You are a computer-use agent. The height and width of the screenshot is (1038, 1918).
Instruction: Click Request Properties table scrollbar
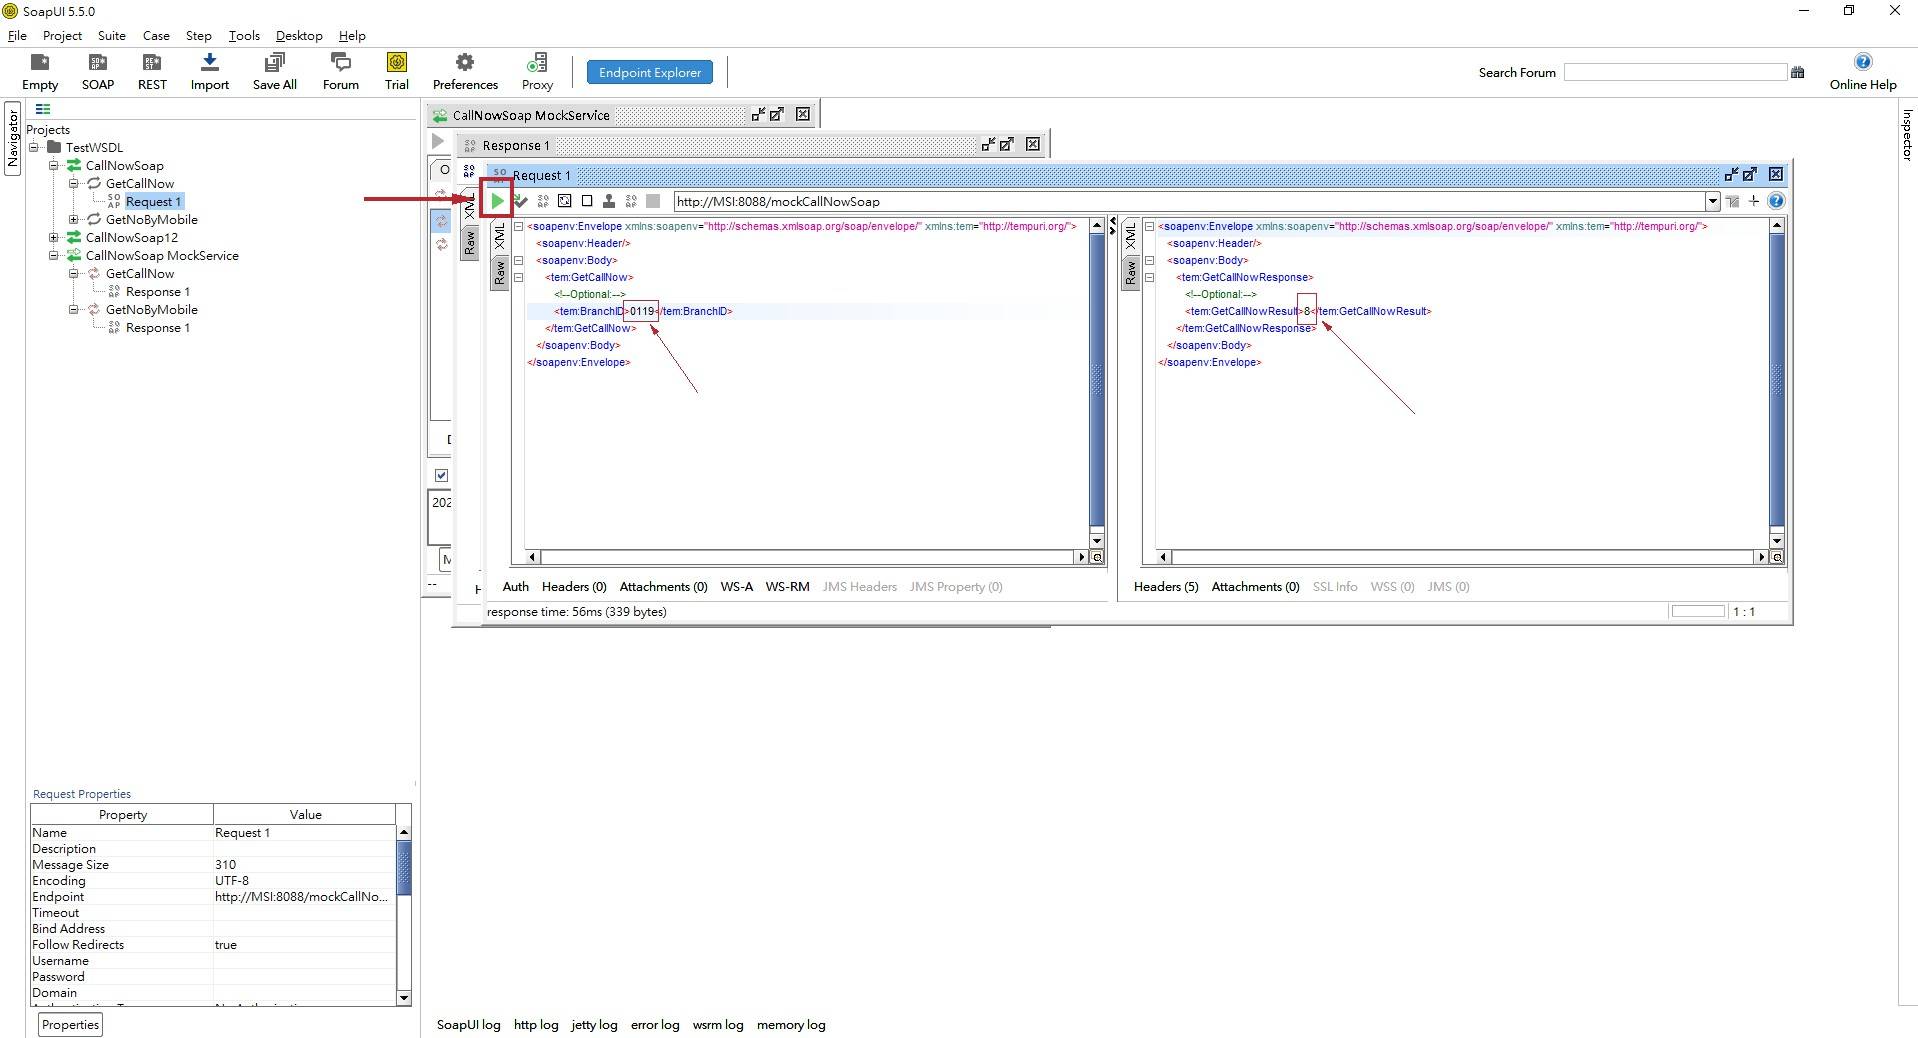click(x=404, y=915)
